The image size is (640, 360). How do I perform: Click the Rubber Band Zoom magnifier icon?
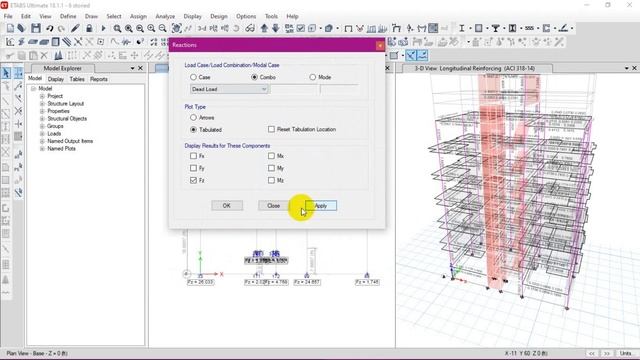(x=117, y=28)
